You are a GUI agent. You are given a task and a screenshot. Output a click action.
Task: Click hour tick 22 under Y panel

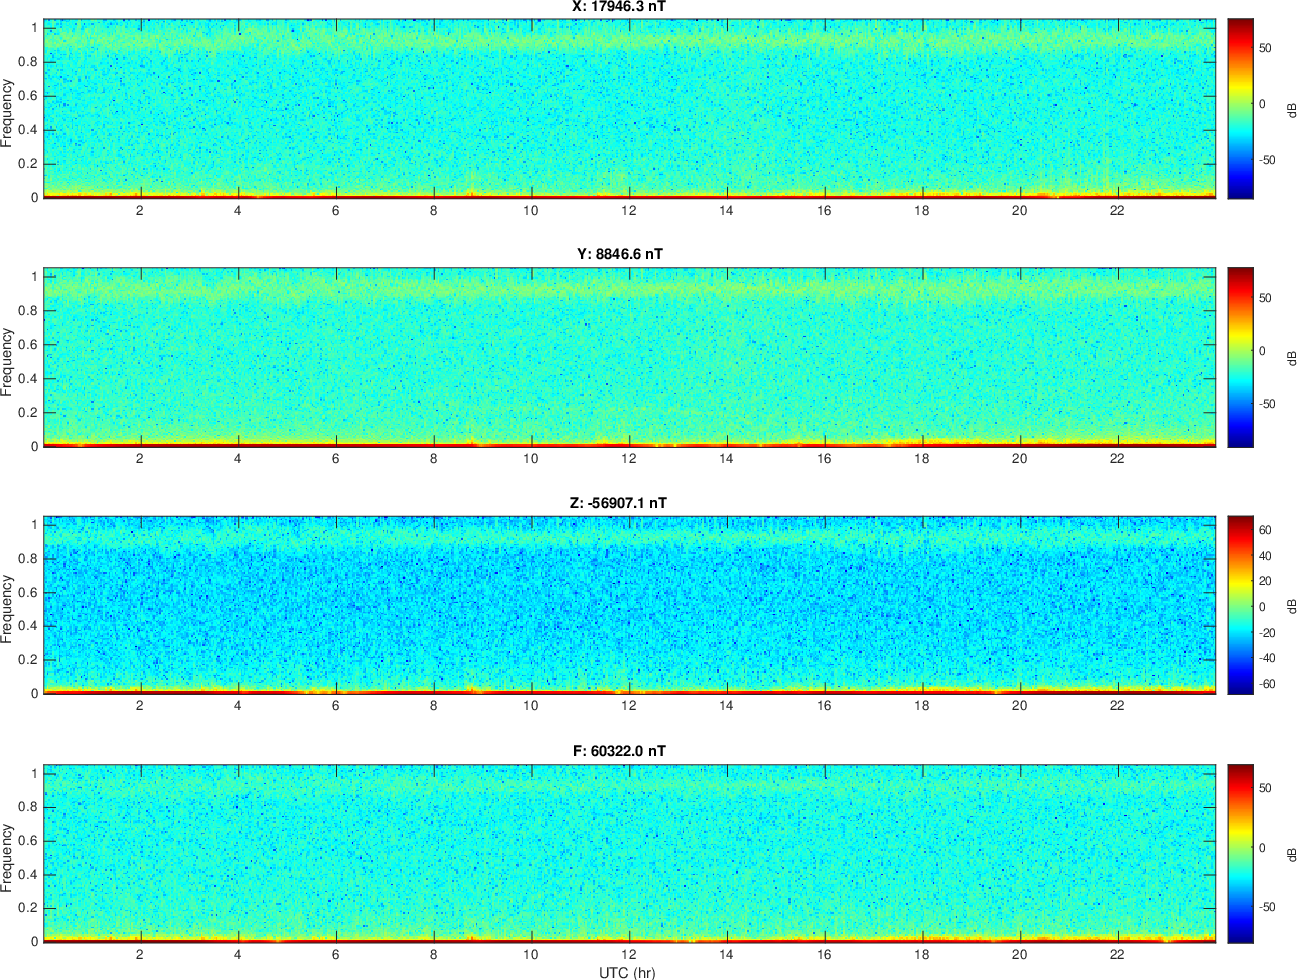(x=1117, y=458)
